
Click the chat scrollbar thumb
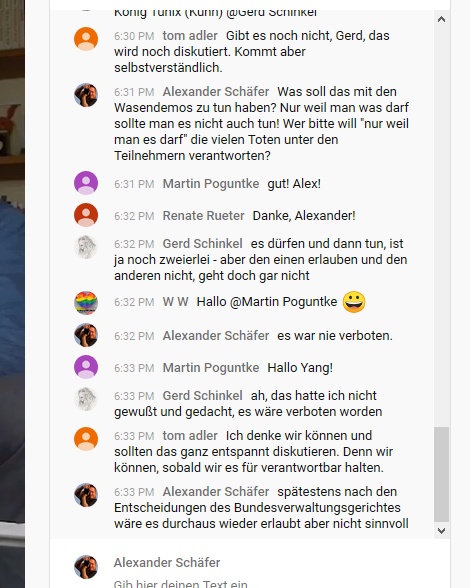(x=441, y=474)
